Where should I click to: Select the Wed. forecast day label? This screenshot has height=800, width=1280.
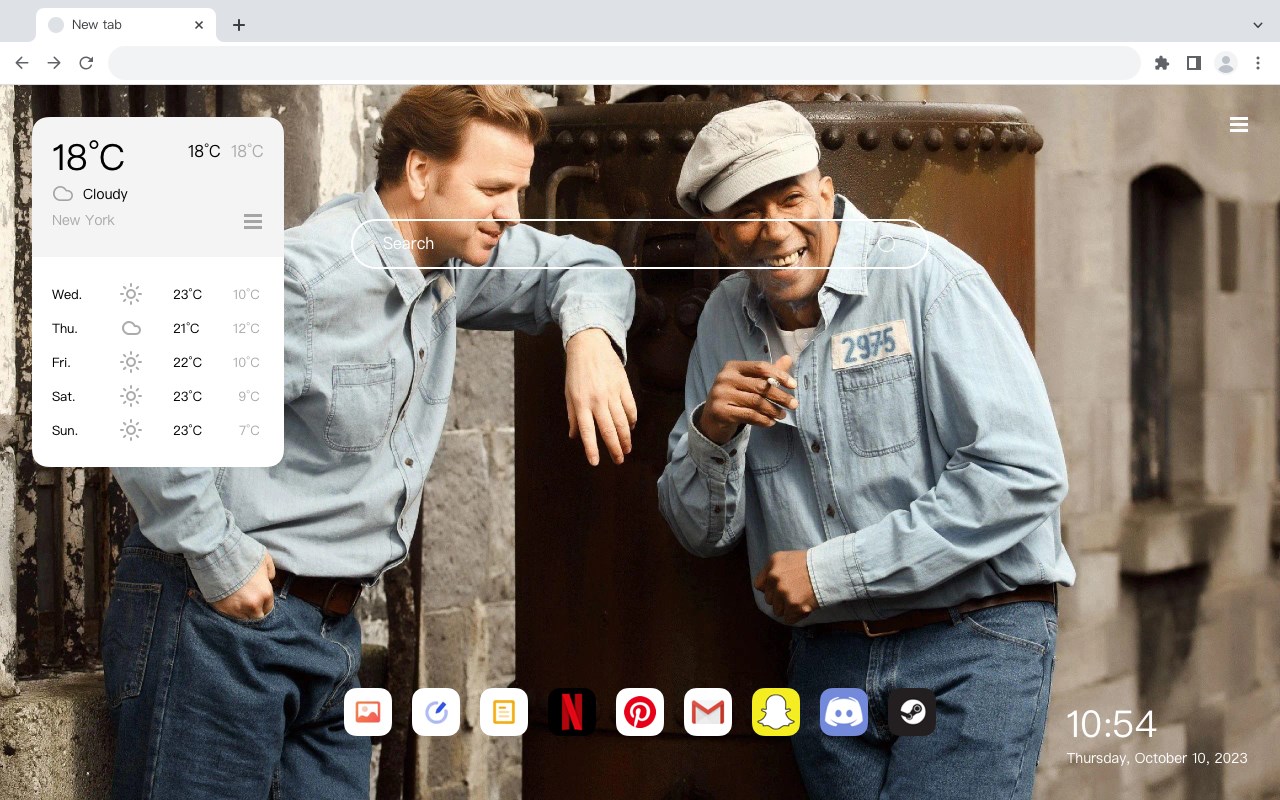67,294
